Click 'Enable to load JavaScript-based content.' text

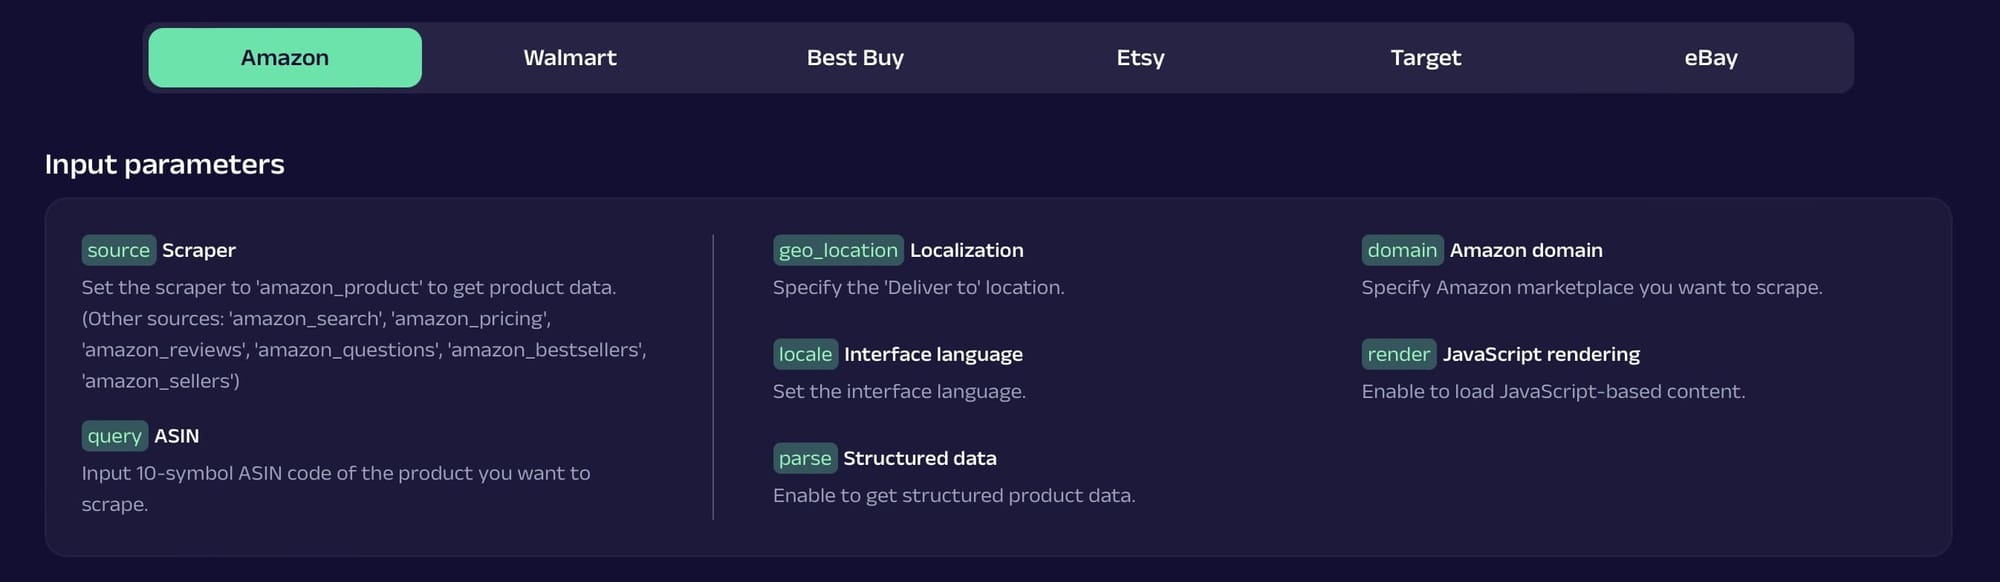point(1553,392)
